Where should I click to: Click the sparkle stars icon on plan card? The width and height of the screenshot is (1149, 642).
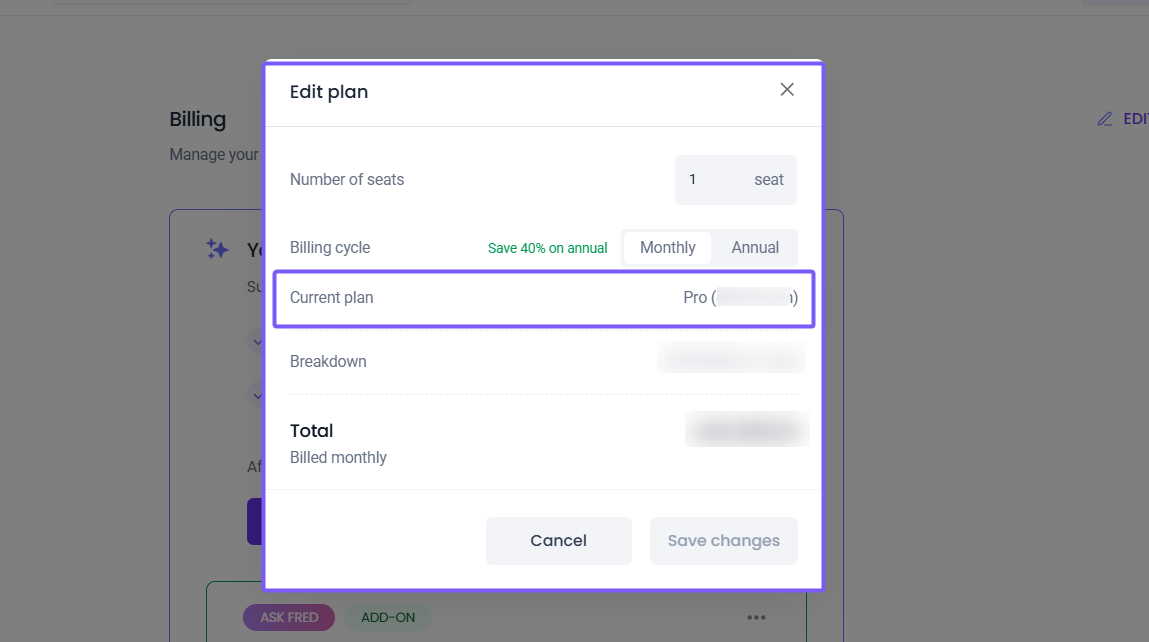[x=217, y=249]
